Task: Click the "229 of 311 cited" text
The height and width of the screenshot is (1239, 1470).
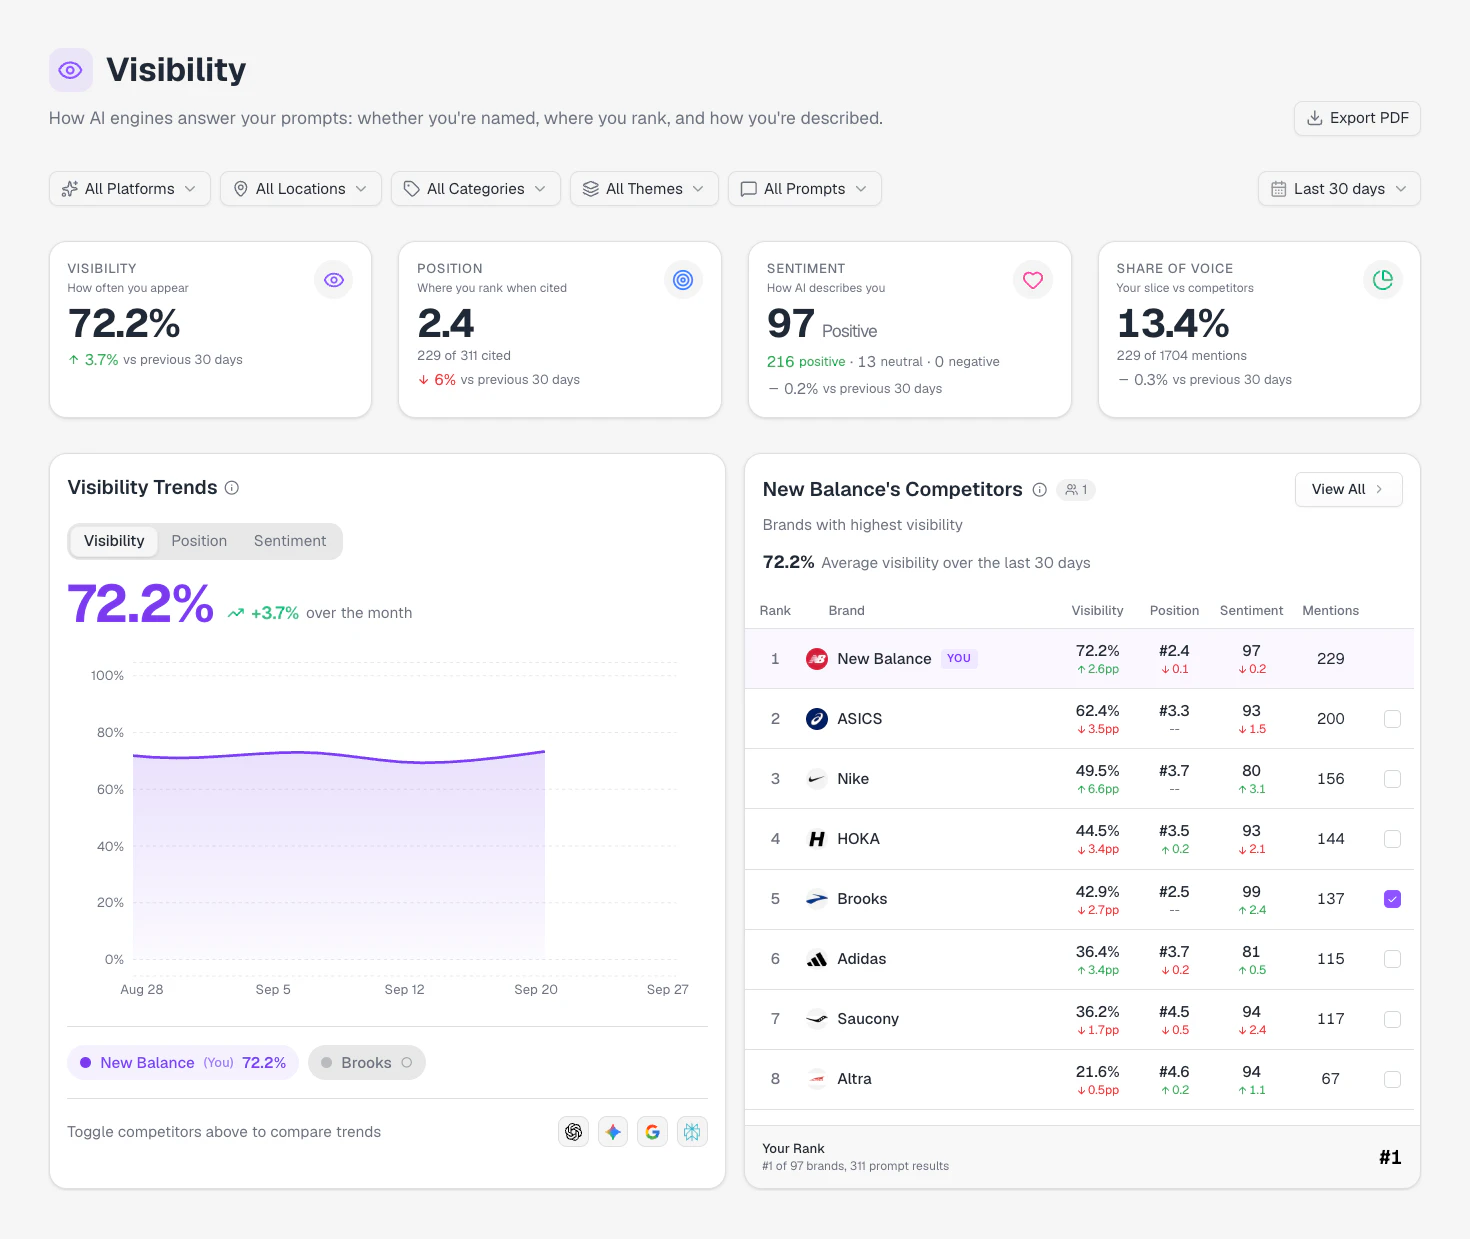Action: [464, 356]
